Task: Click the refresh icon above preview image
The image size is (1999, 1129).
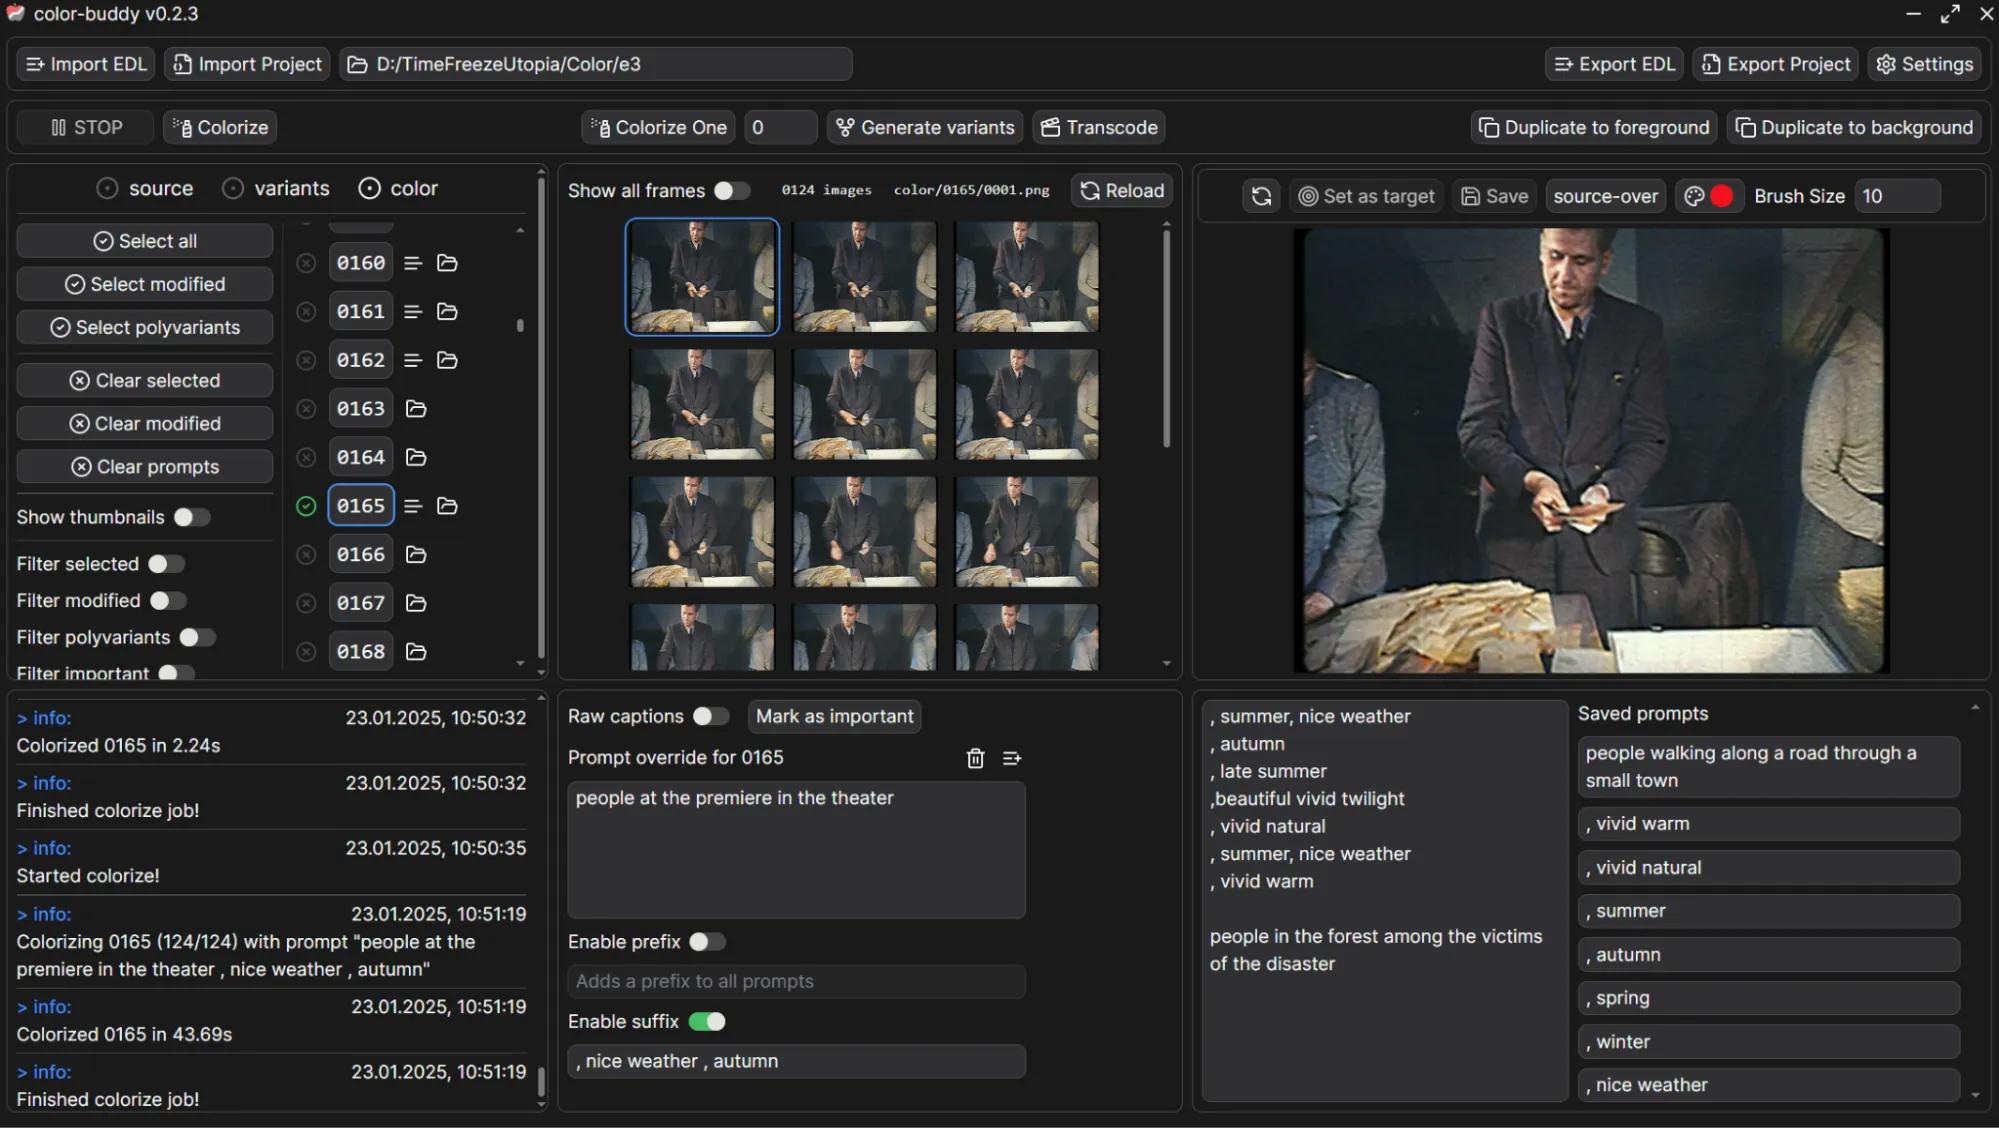Action: (1261, 196)
